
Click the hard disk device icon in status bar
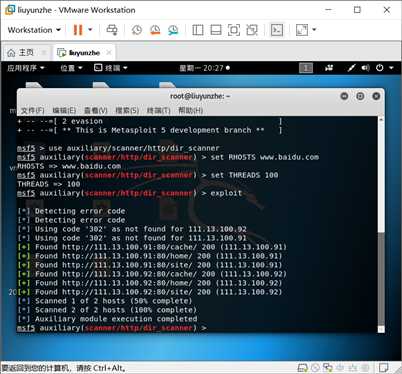(302, 368)
